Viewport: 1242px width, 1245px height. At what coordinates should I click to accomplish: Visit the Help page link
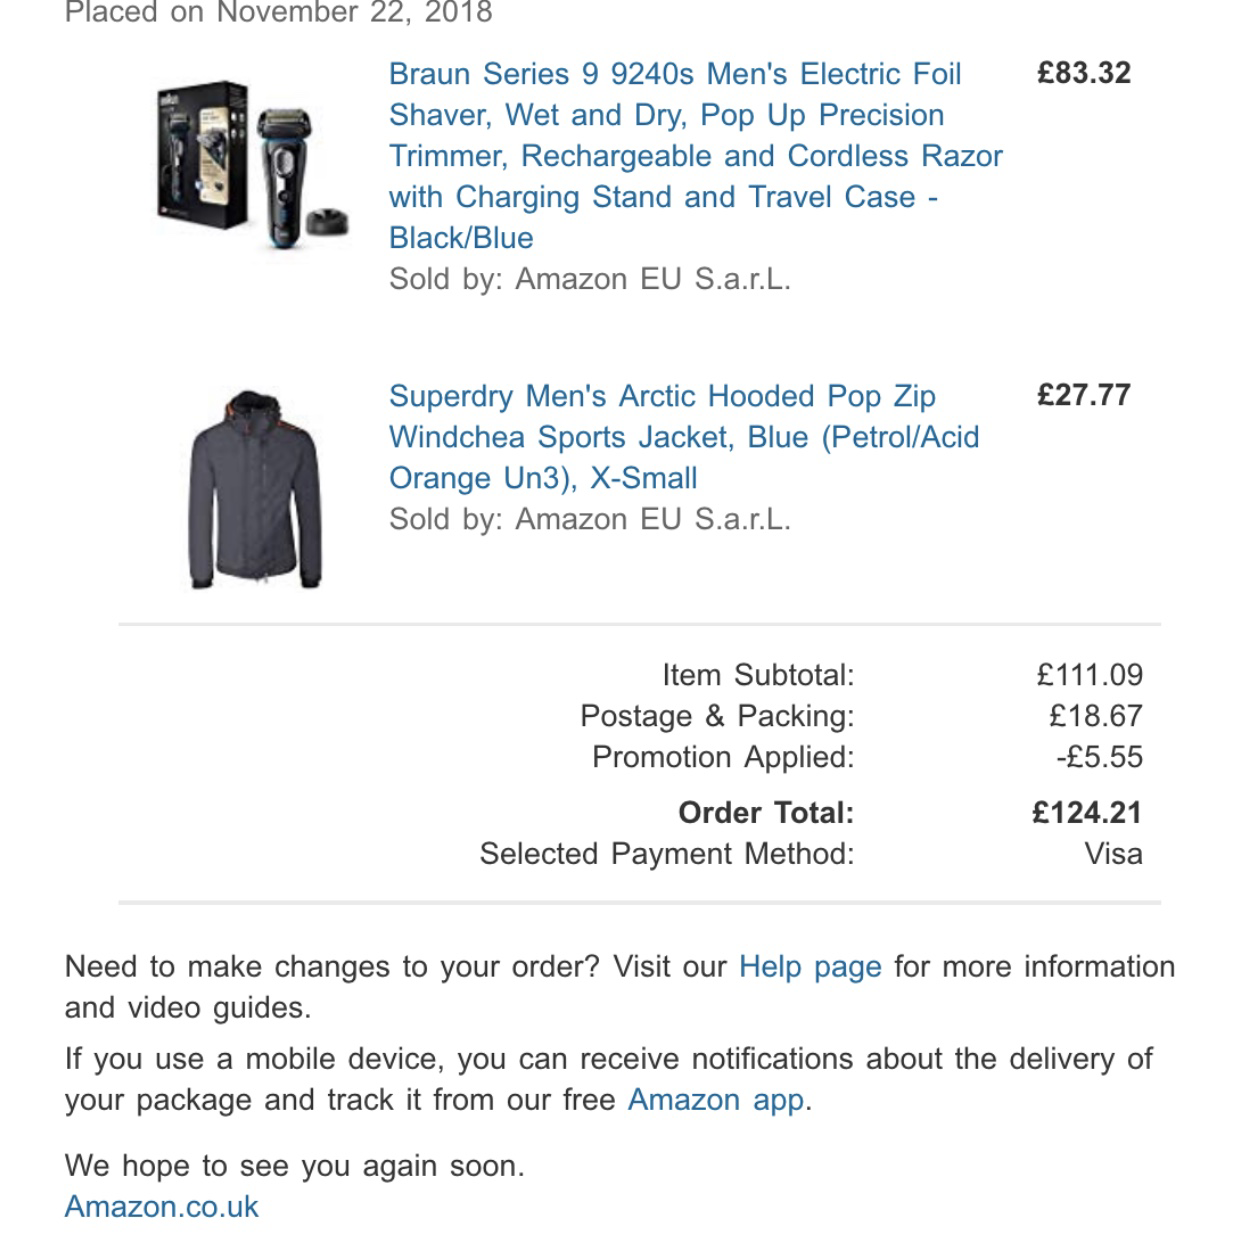coord(810,967)
